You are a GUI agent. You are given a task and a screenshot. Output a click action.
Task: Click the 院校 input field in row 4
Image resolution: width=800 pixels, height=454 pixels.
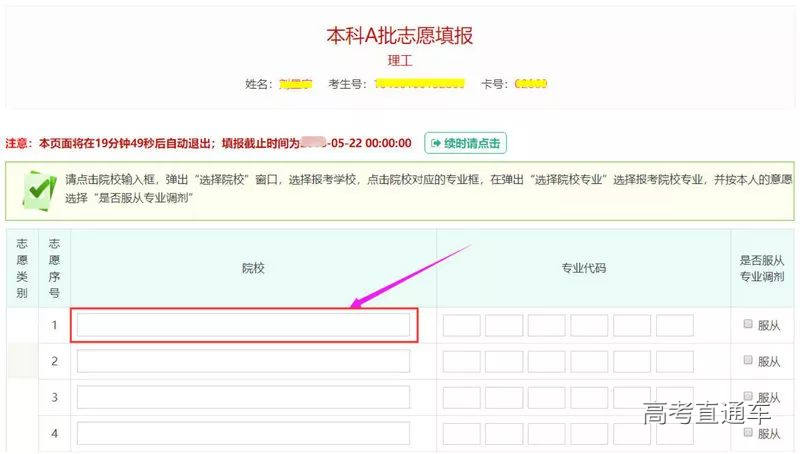pyautogui.click(x=243, y=433)
